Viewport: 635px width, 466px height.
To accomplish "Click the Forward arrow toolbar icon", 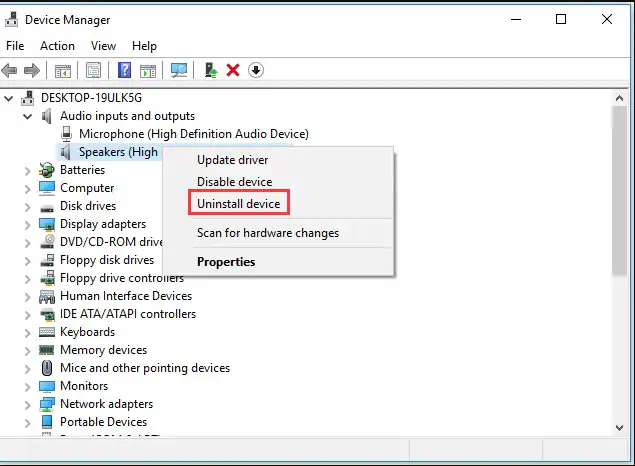I will click(32, 70).
